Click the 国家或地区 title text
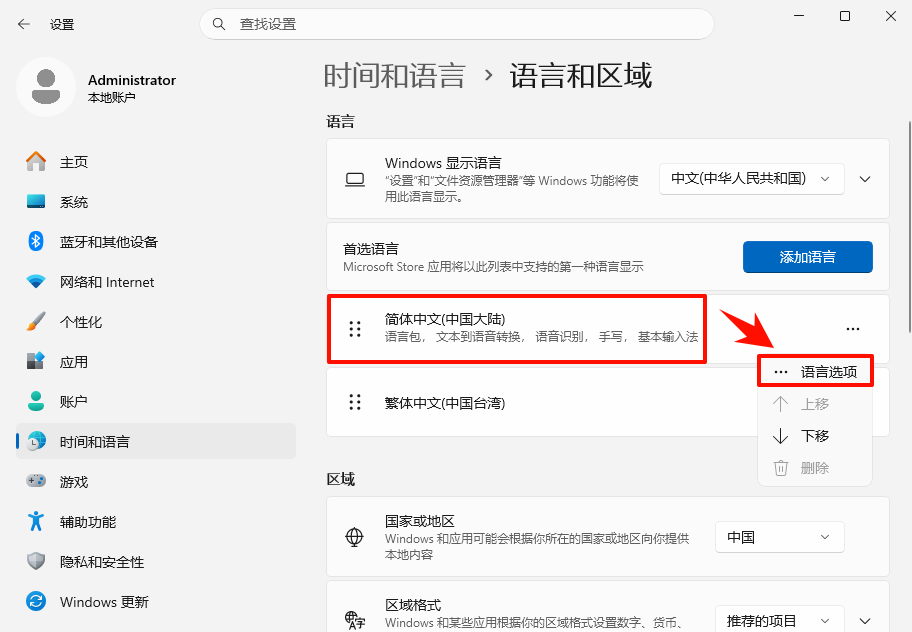912x632 pixels. (x=420, y=521)
